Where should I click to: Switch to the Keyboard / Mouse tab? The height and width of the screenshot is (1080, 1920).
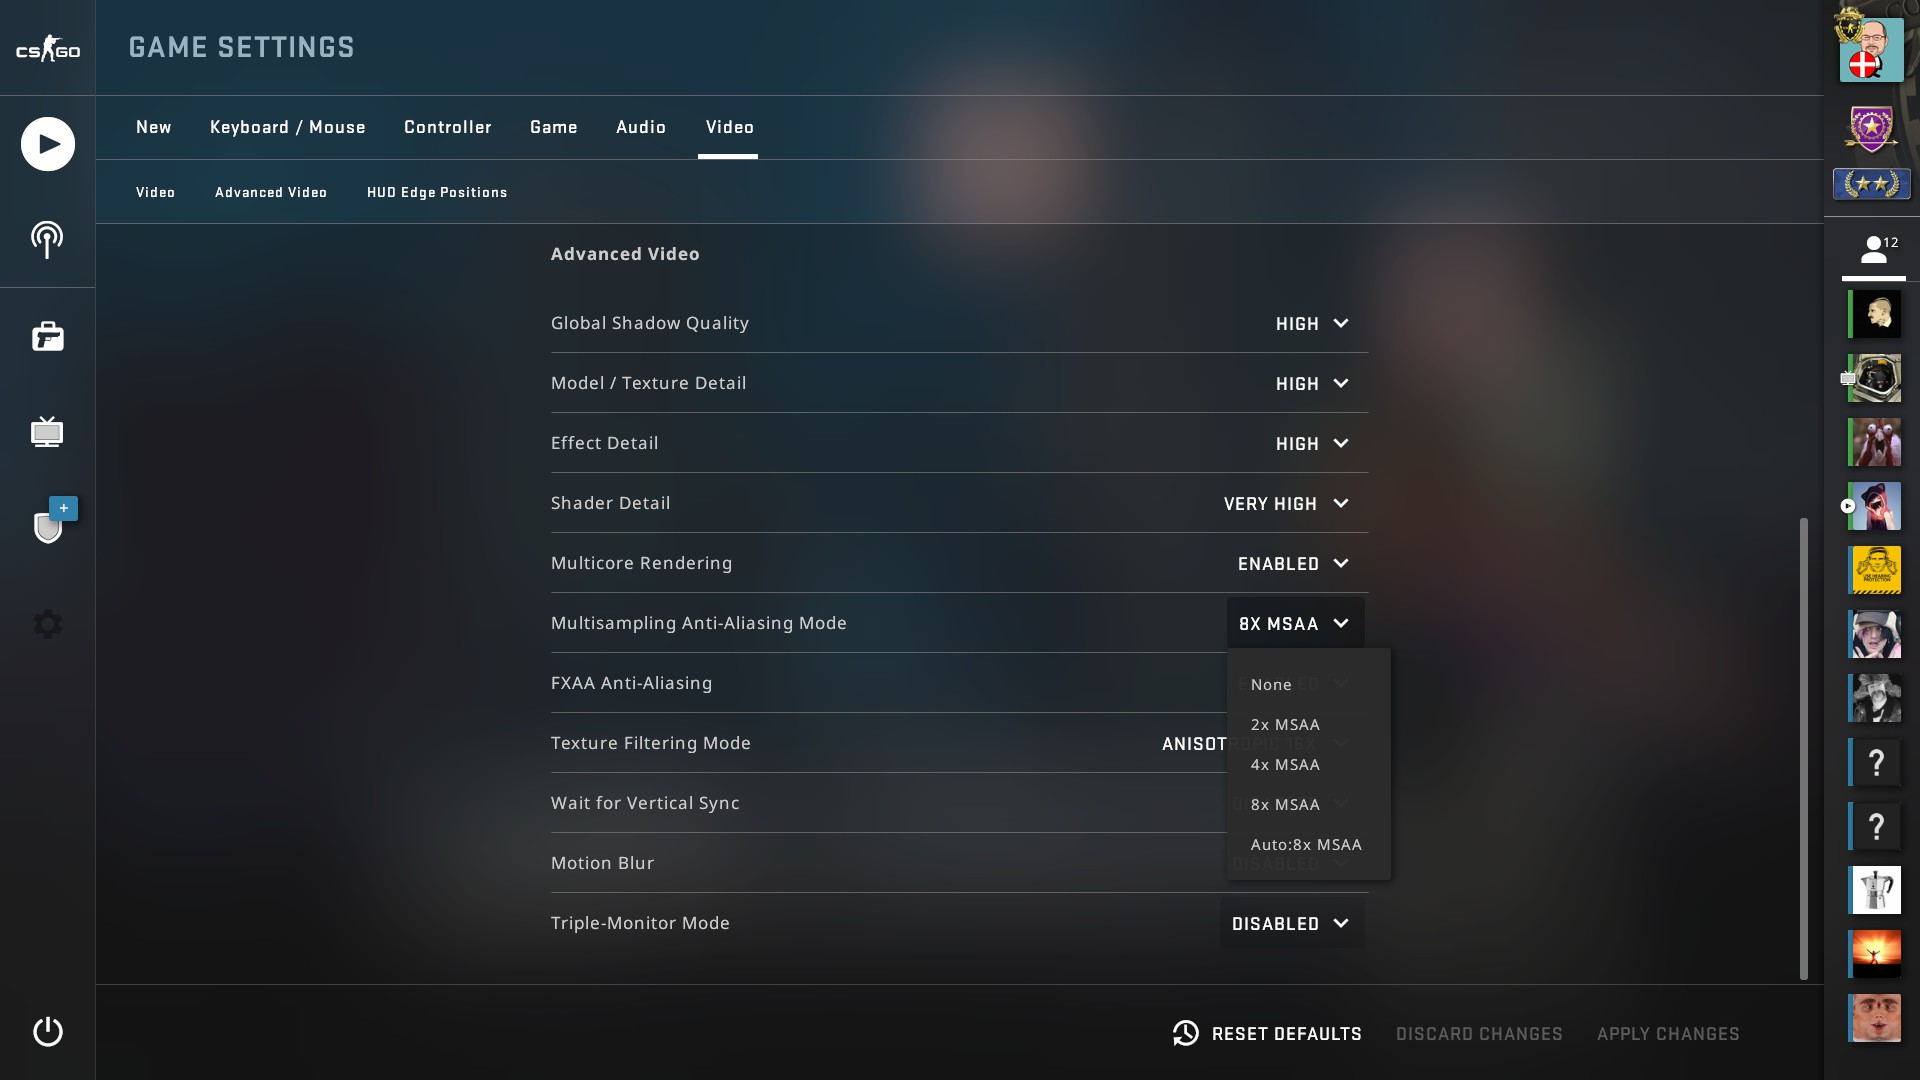(288, 127)
